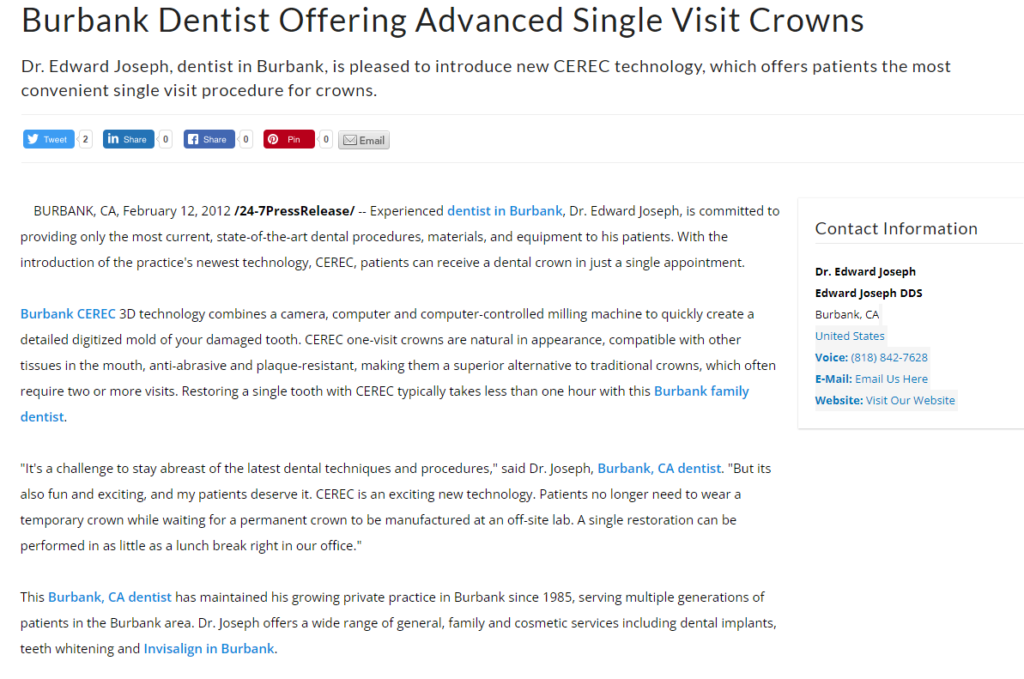Click the Twitter Tweet share button
The width and height of the screenshot is (1024, 679).
[48, 140]
